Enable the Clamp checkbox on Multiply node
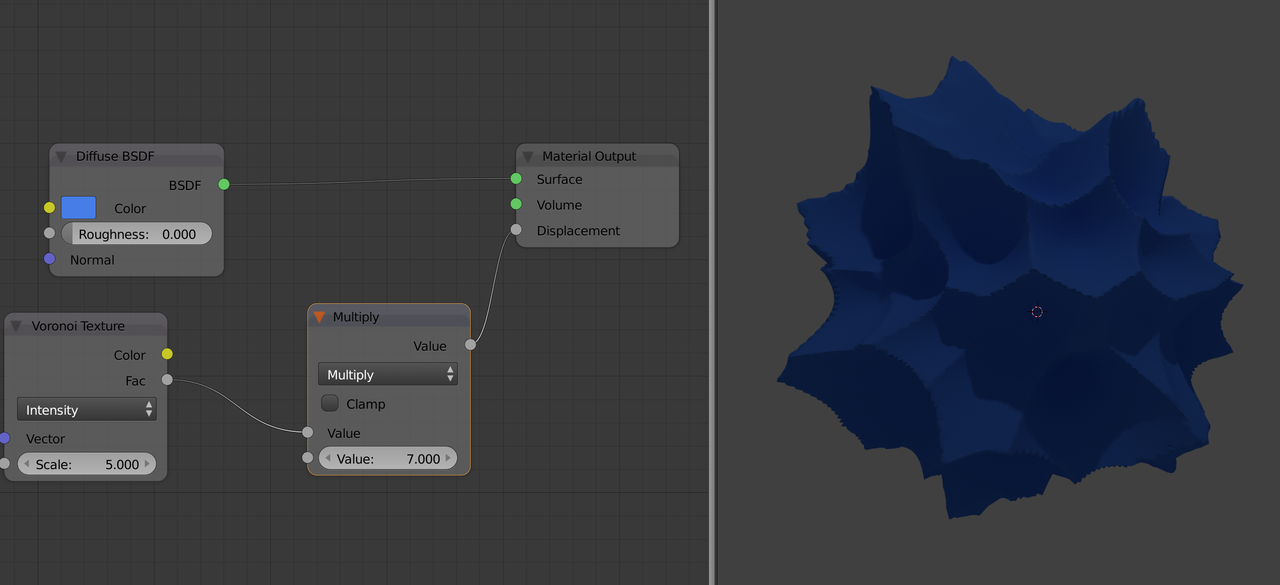The height and width of the screenshot is (585, 1280). click(x=330, y=404)
